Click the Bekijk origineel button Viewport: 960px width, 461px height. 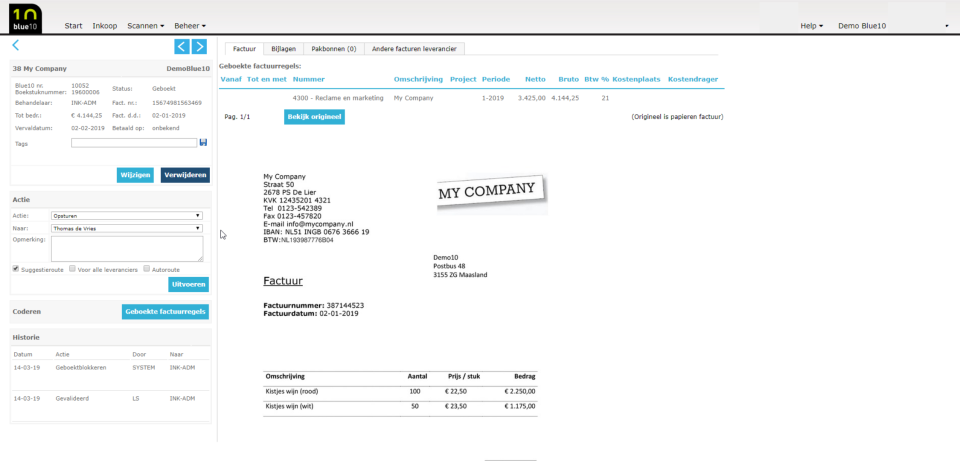point(314,116)
